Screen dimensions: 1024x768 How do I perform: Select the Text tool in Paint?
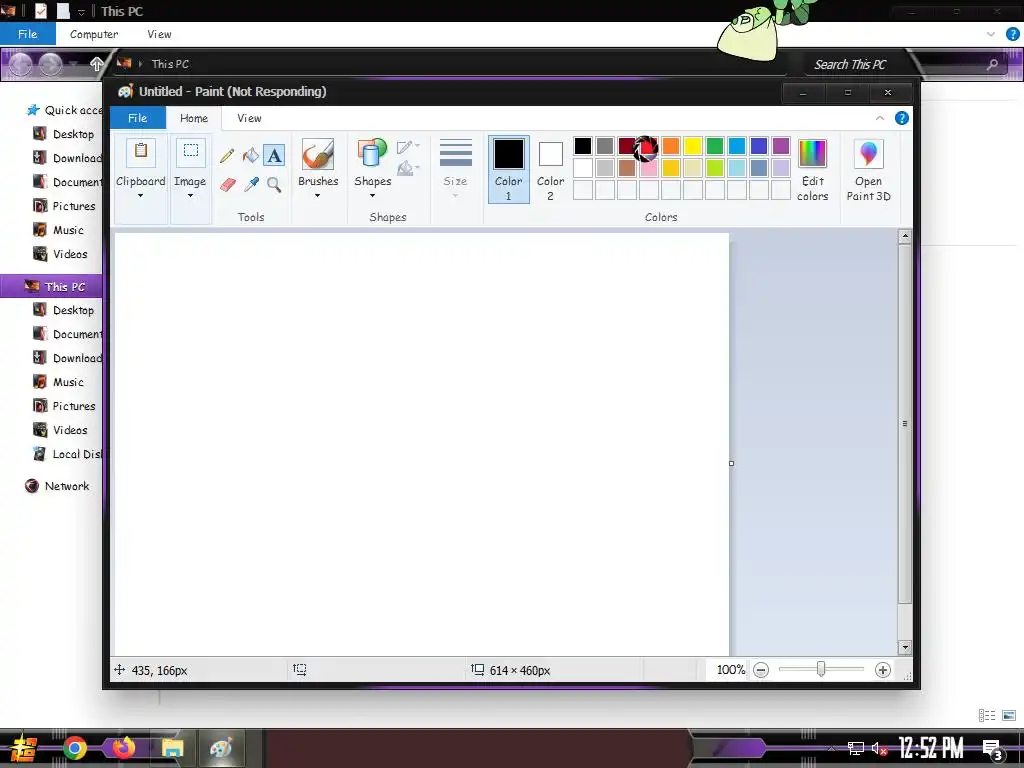pyautogui.click(x=274, y=155)
